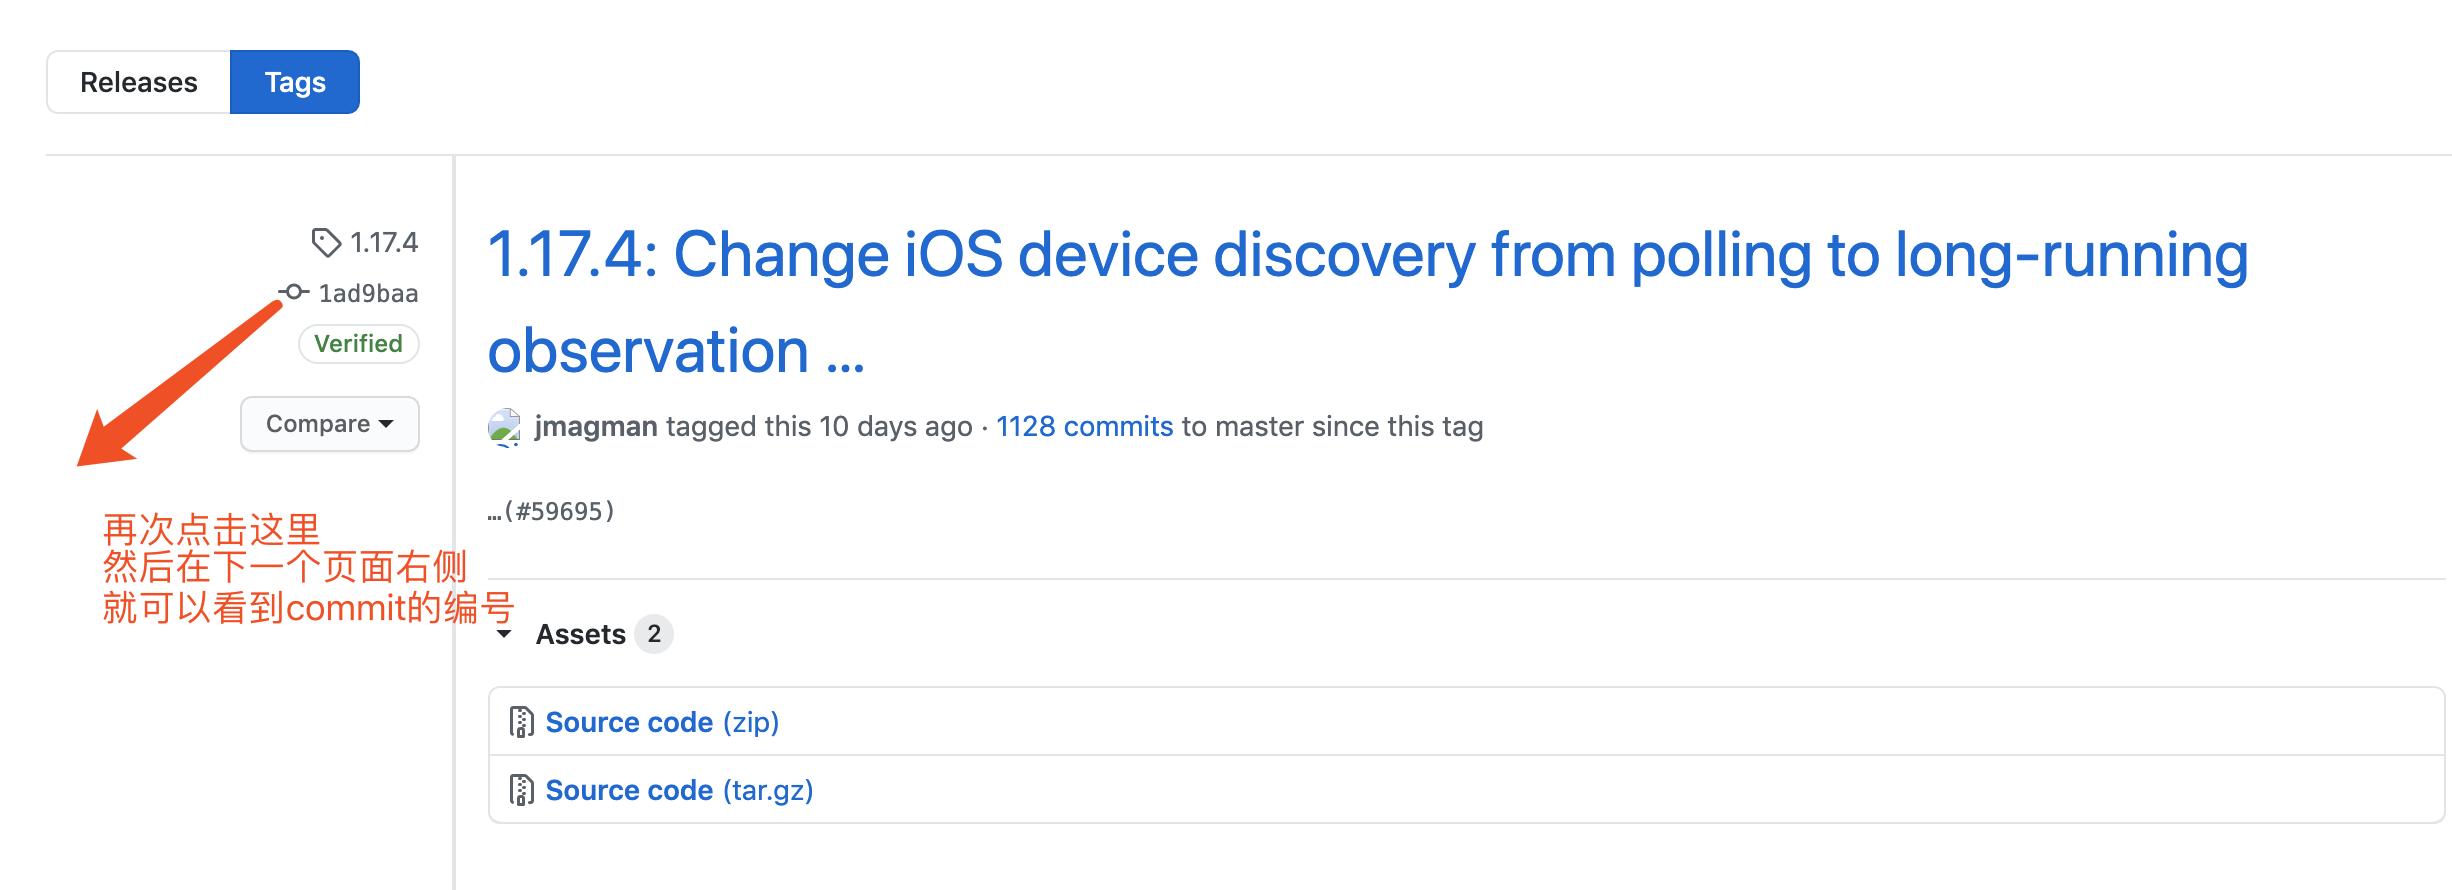Click the tar.gz file icon for Source code
Screen dimensions: 2452x890
(x=521, y=790)
